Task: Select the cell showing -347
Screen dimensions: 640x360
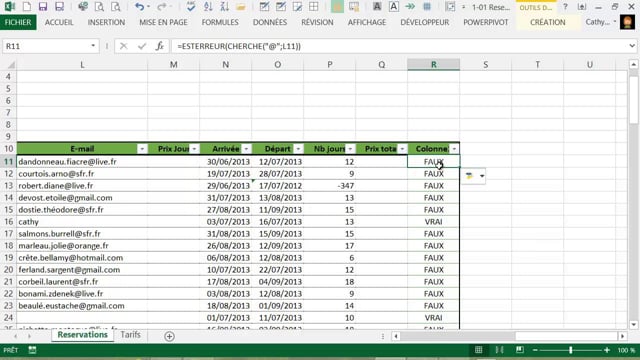Action: pos(329,186)
